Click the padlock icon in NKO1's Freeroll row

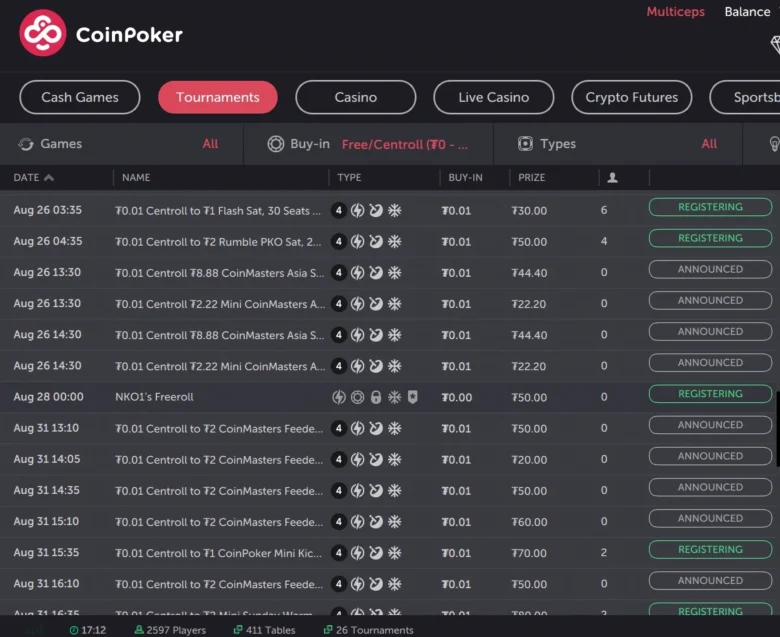(376, 397)
